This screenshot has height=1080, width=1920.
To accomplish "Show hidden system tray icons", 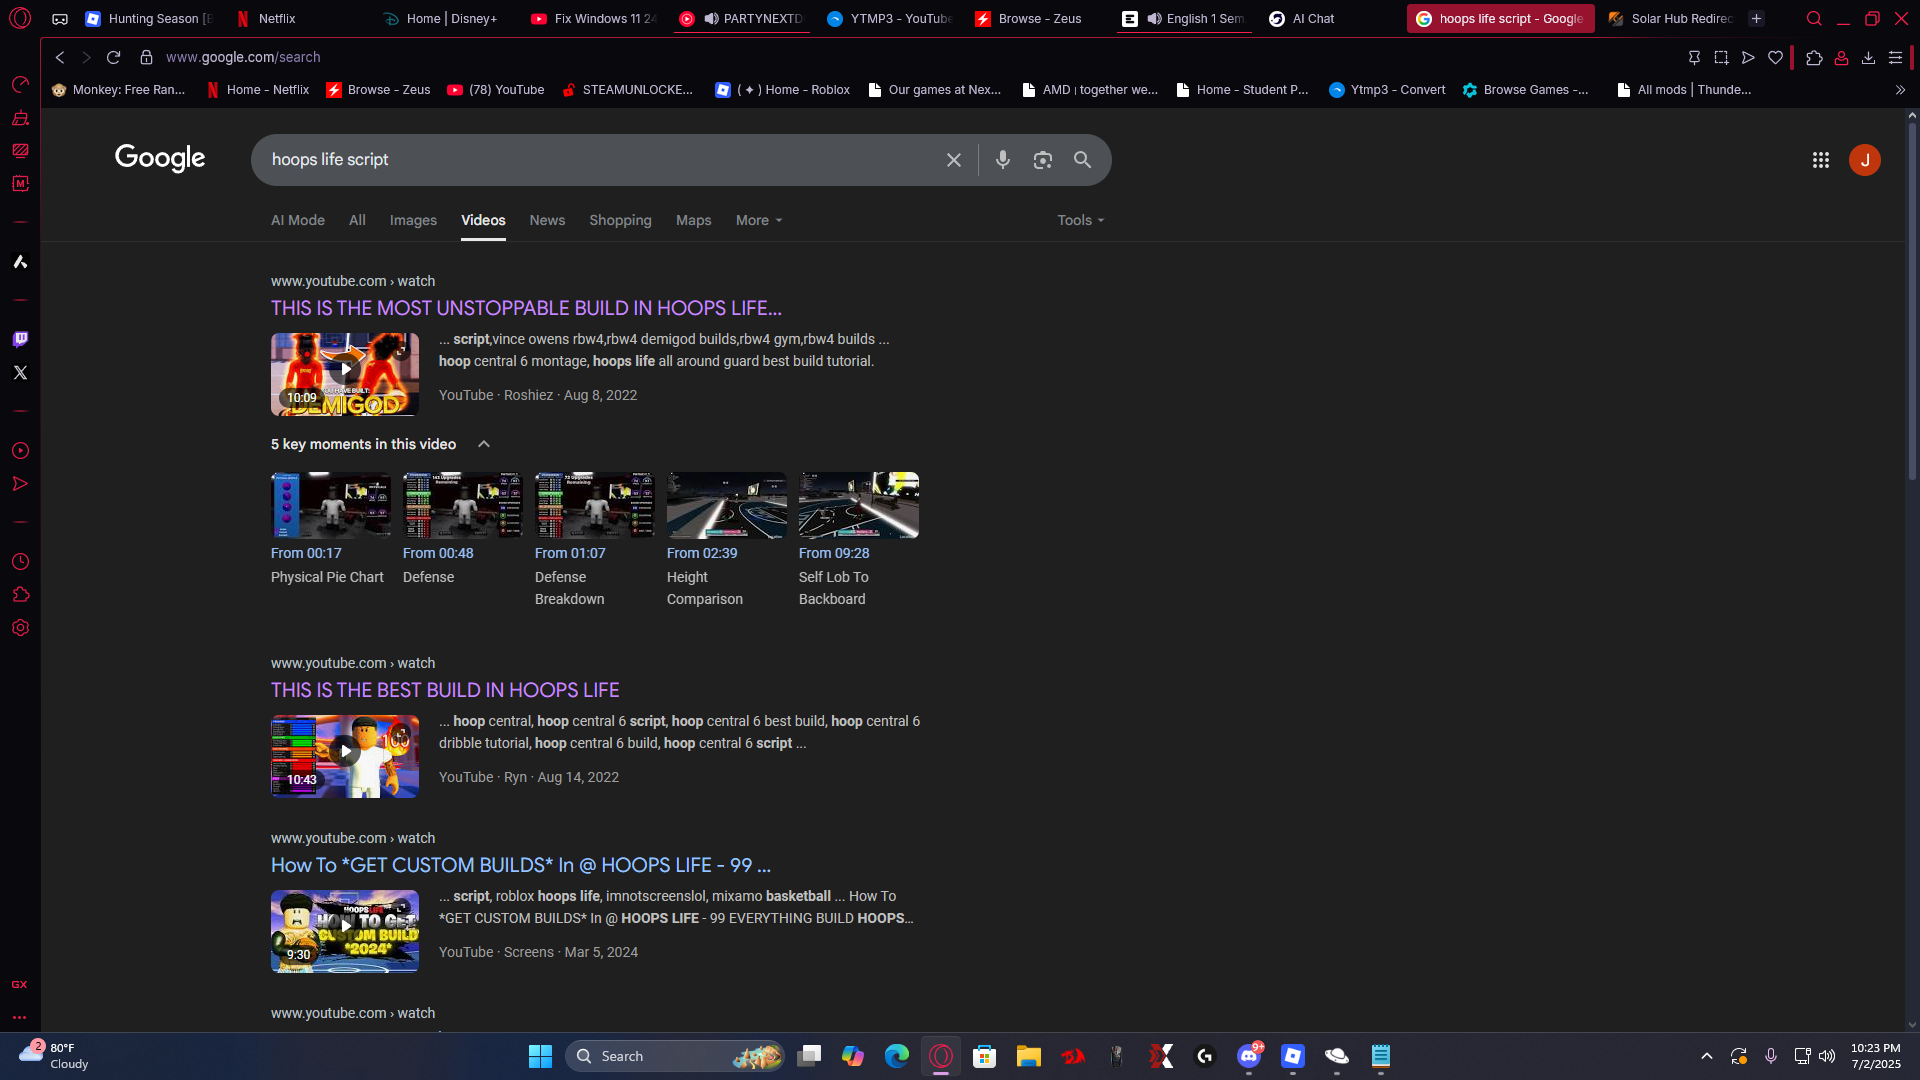I will [x=1707, y=1056].
